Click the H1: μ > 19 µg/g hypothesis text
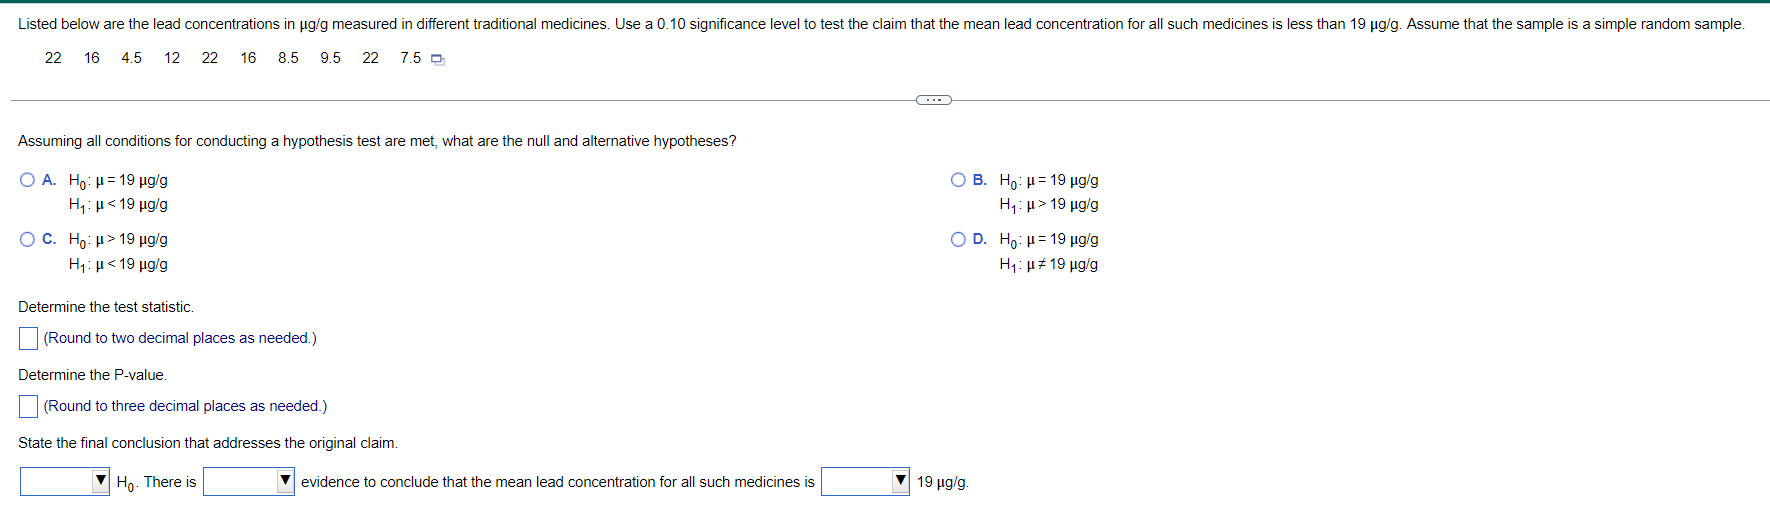Viewport: 1770px width, 515px height. coord(1048,205)
